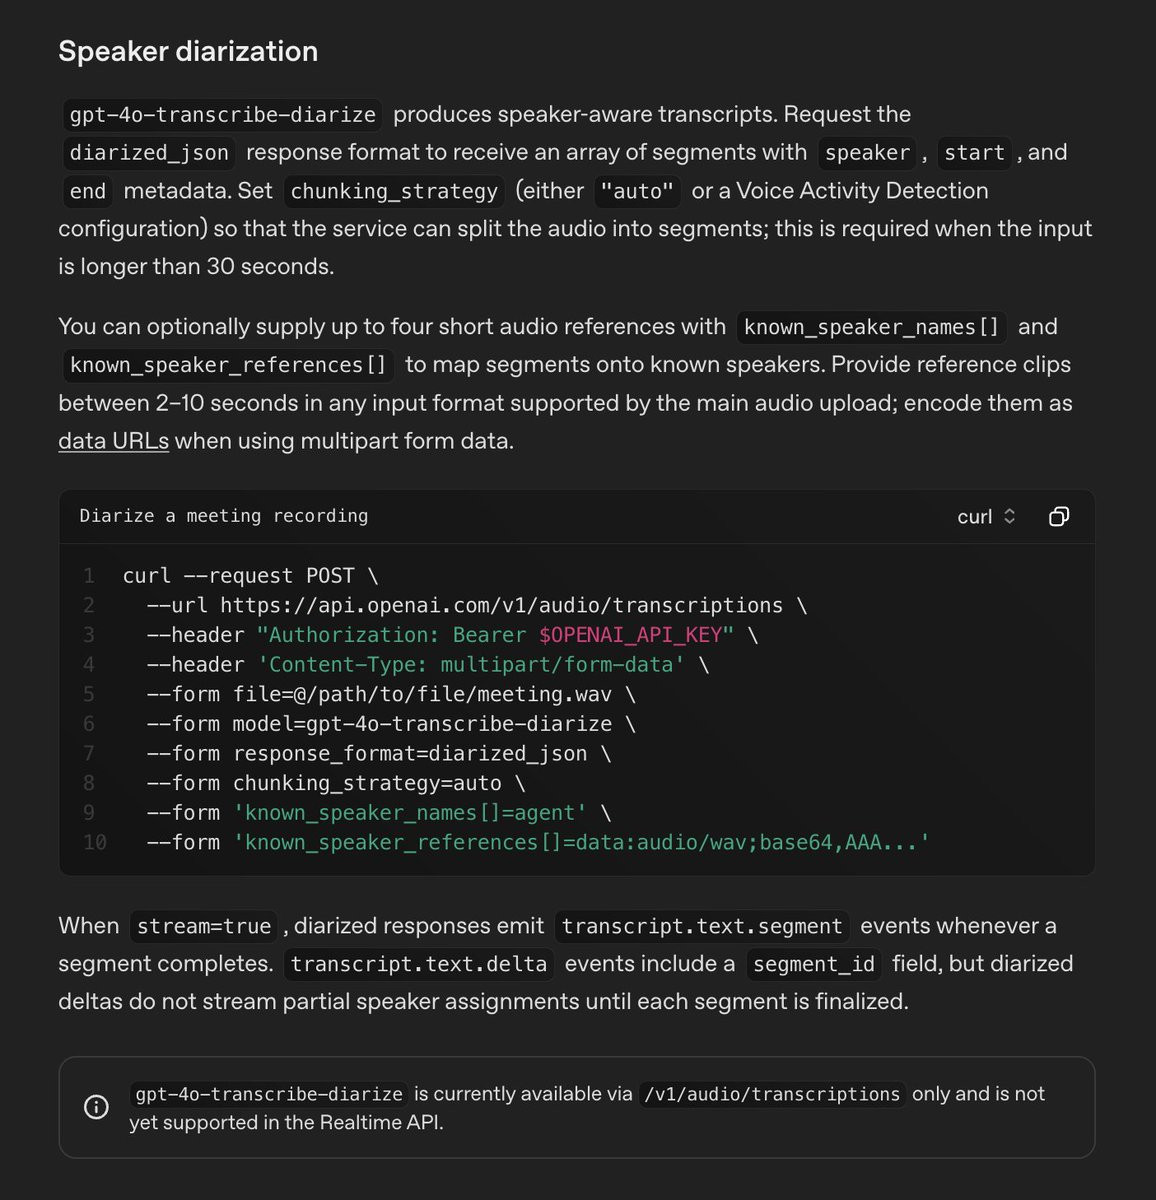Open the curl language dropdown
This screenshot has width=1156, height=1200.
[x=986, y=516]
